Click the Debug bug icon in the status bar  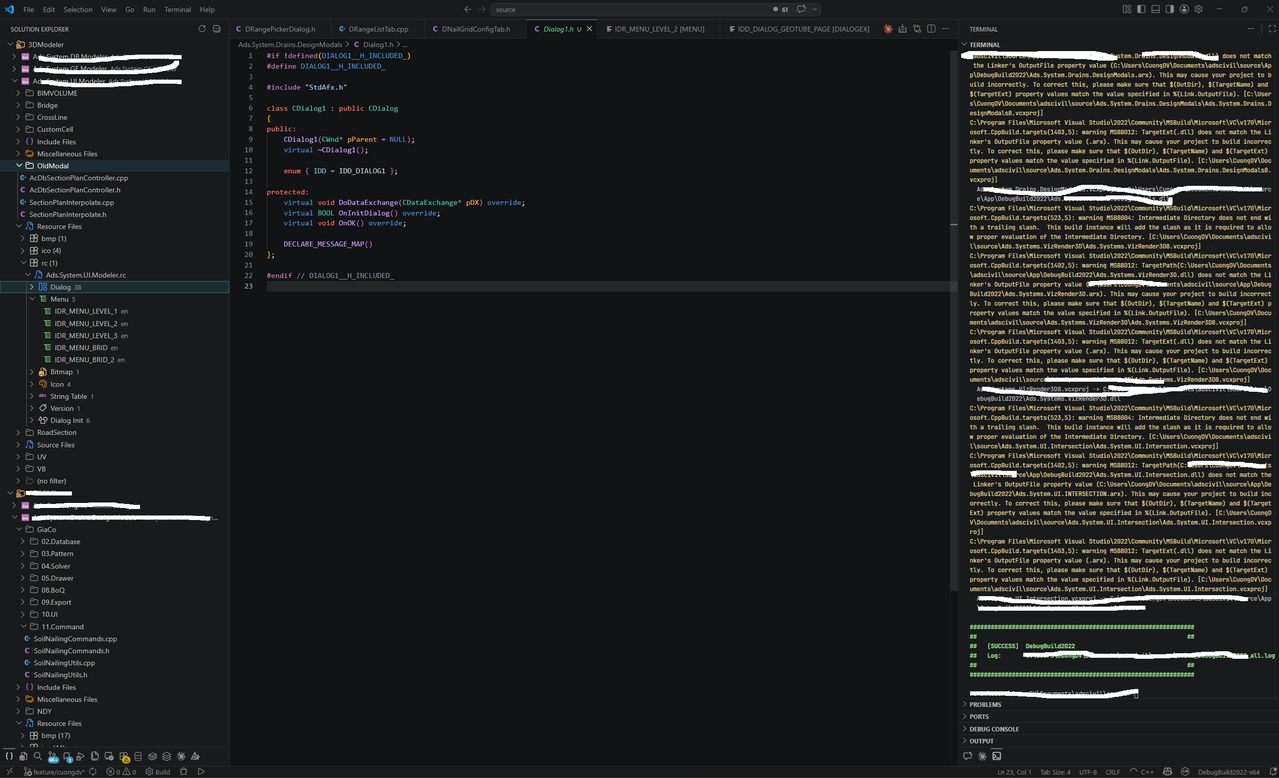[183, 772]
